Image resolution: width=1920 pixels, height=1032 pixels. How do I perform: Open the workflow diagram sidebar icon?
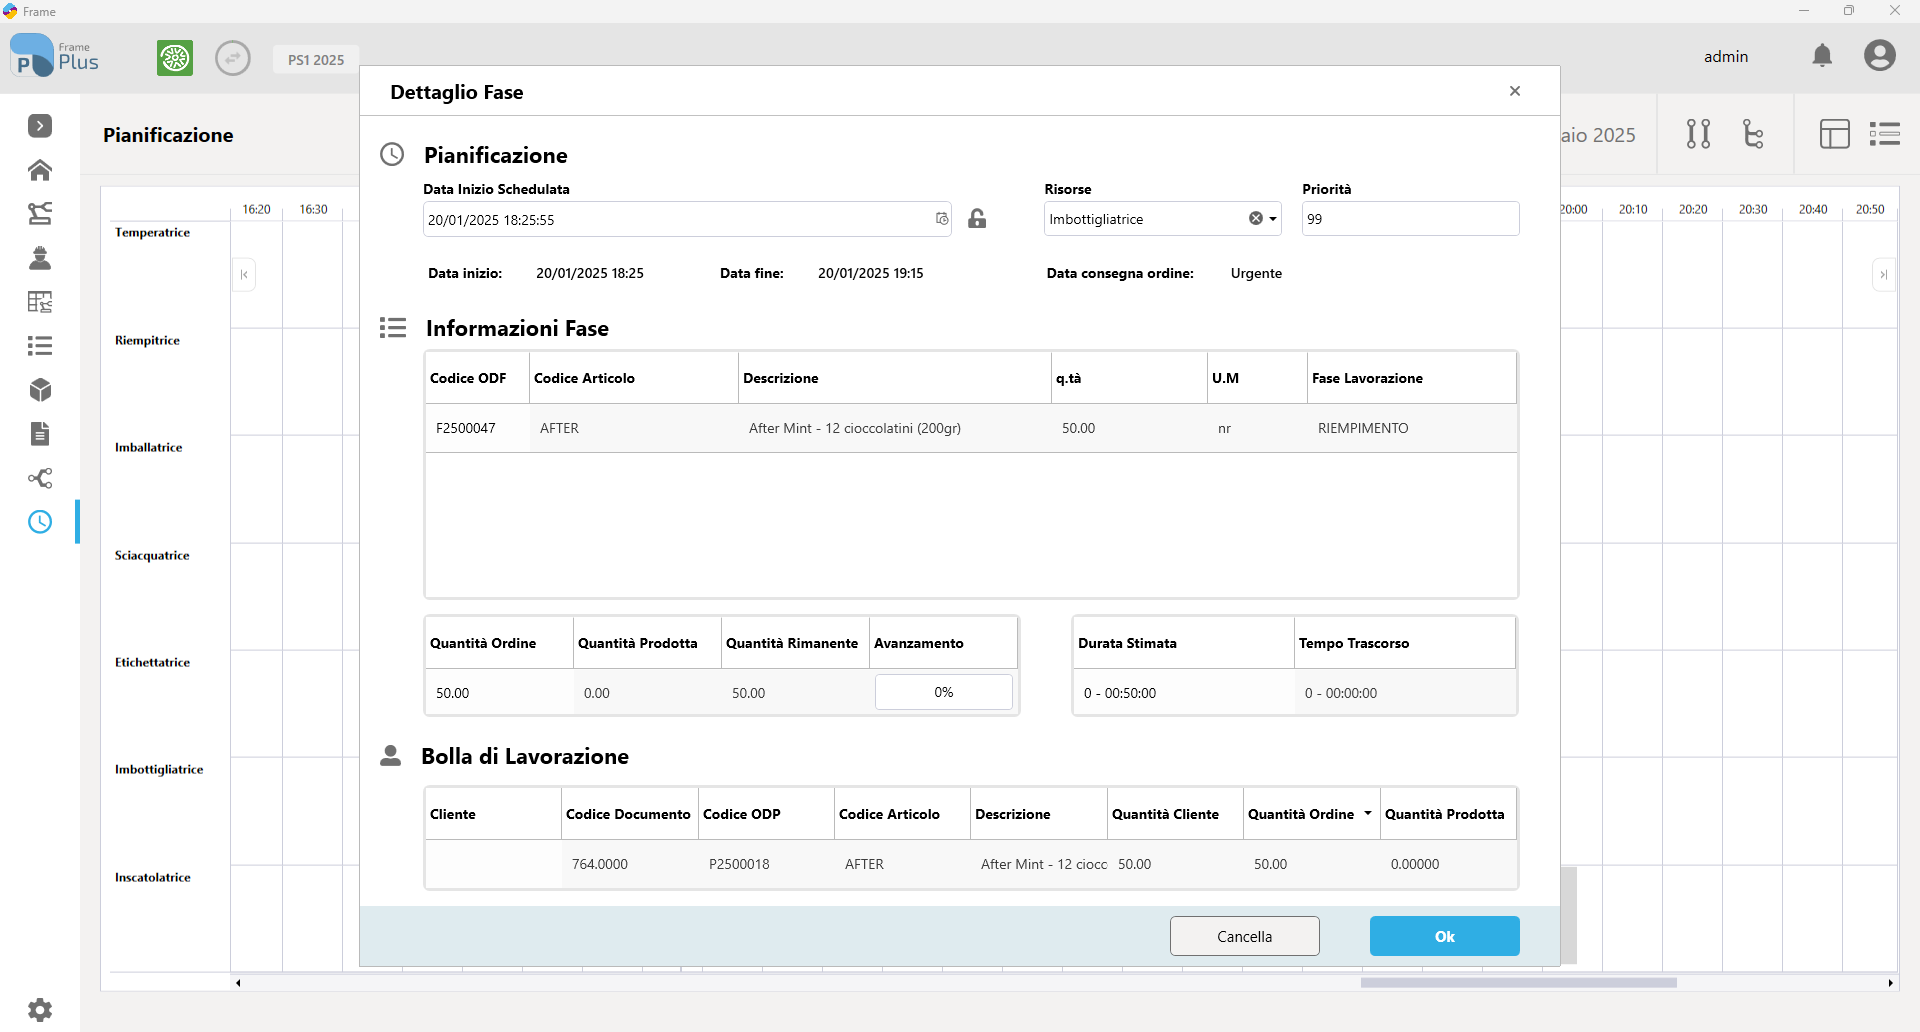click(40, 213)
